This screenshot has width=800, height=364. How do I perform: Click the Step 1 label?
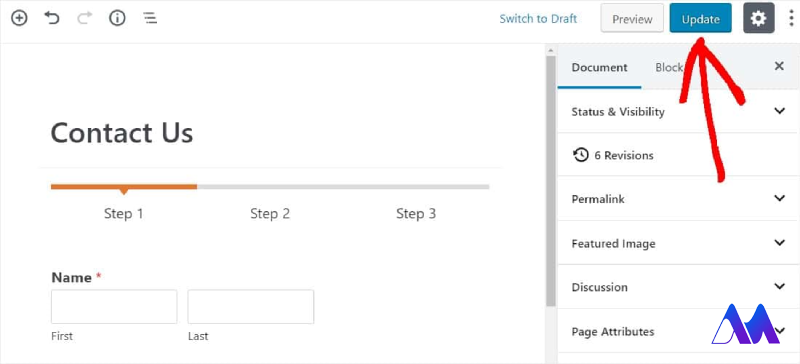[123, 213]
